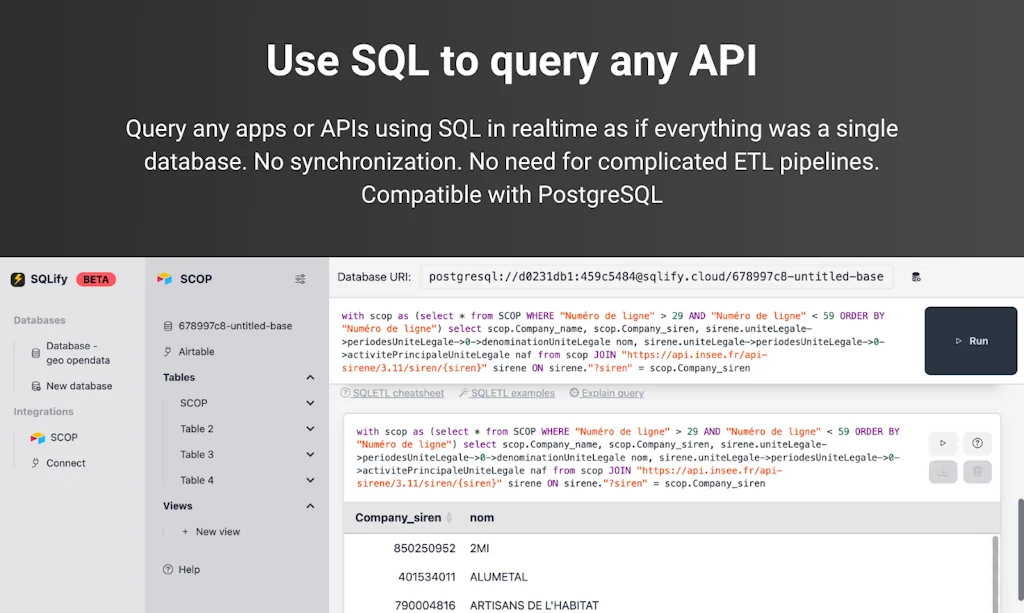Image resolution: width=1024 pixels, height=613 pixels.
Task: Click the question mark help icon in results panel
Action: pos(978,443)
